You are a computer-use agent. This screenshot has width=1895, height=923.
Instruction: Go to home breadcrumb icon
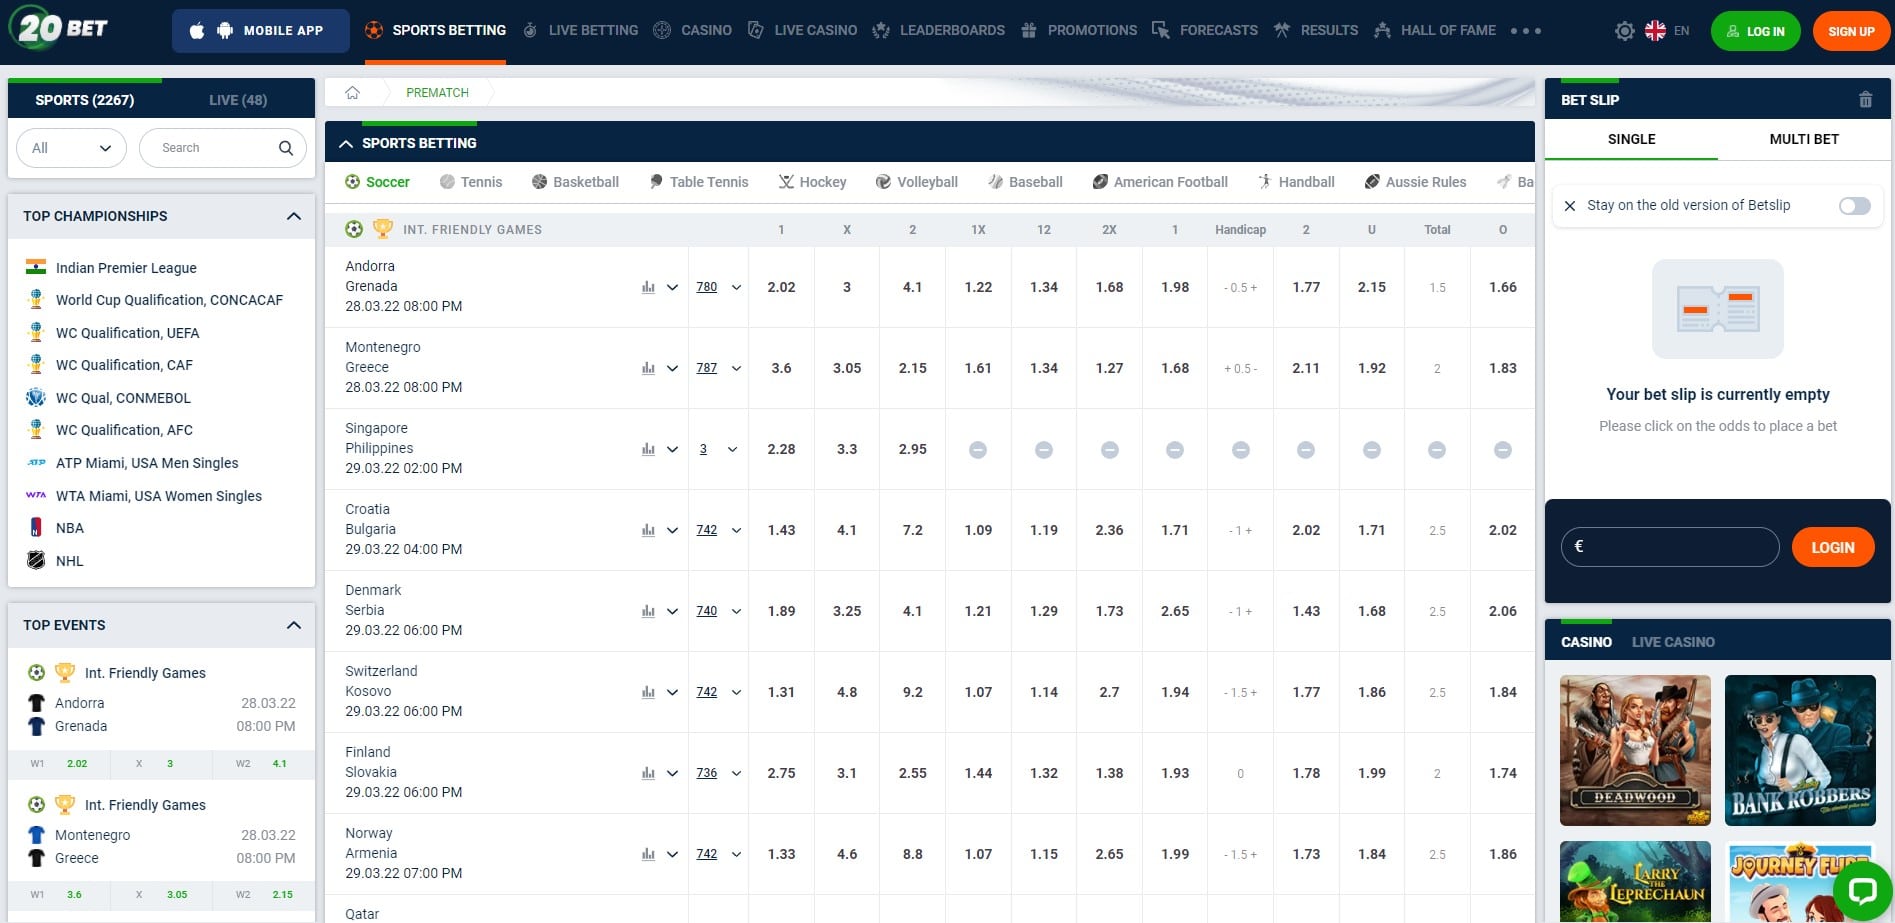352,93
